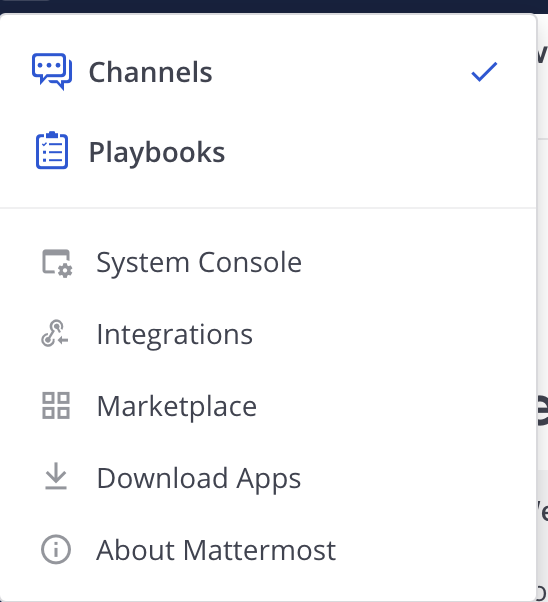Dismiss menu by clicking page right of it
This screenshot has height=602, width=548.
point(542,269)
